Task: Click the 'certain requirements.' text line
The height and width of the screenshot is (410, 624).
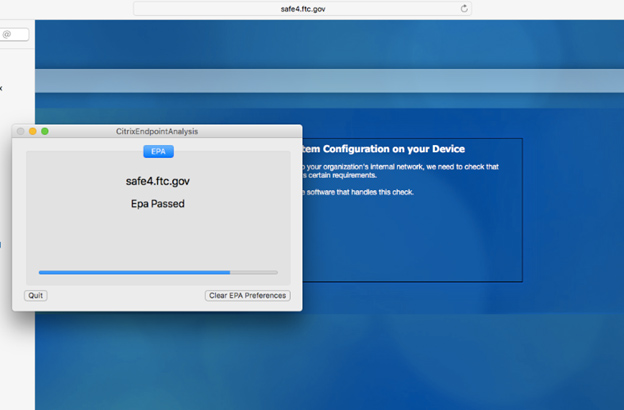Action: tap(342, 175)
